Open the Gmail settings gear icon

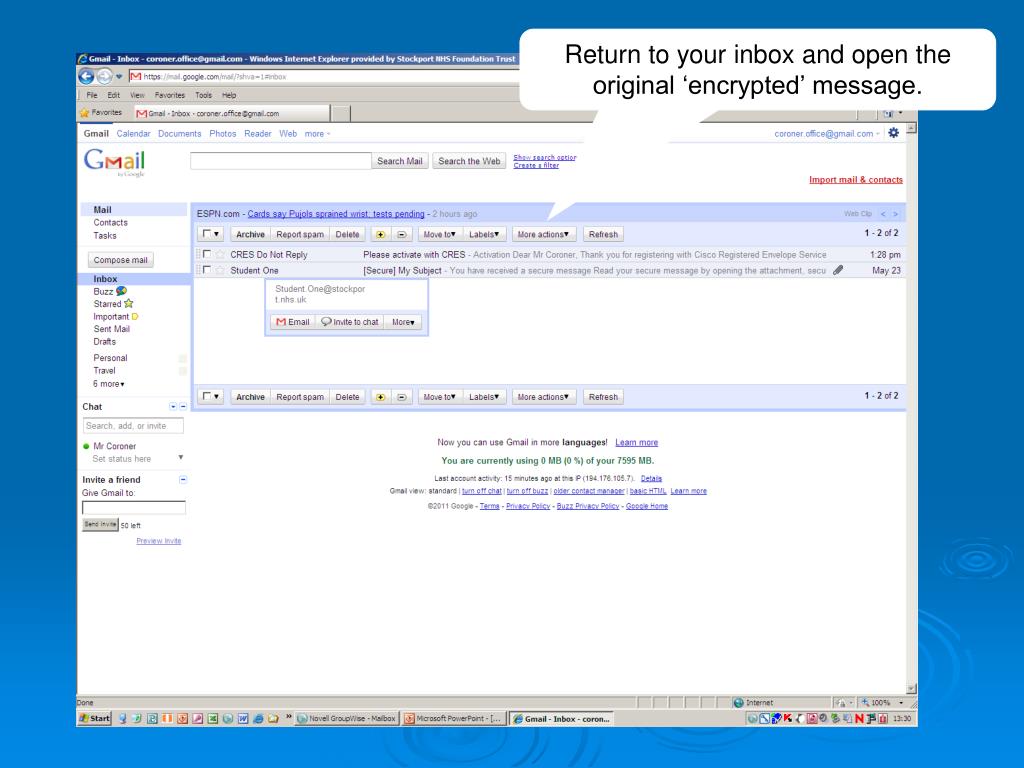click(x=893, y=133)
